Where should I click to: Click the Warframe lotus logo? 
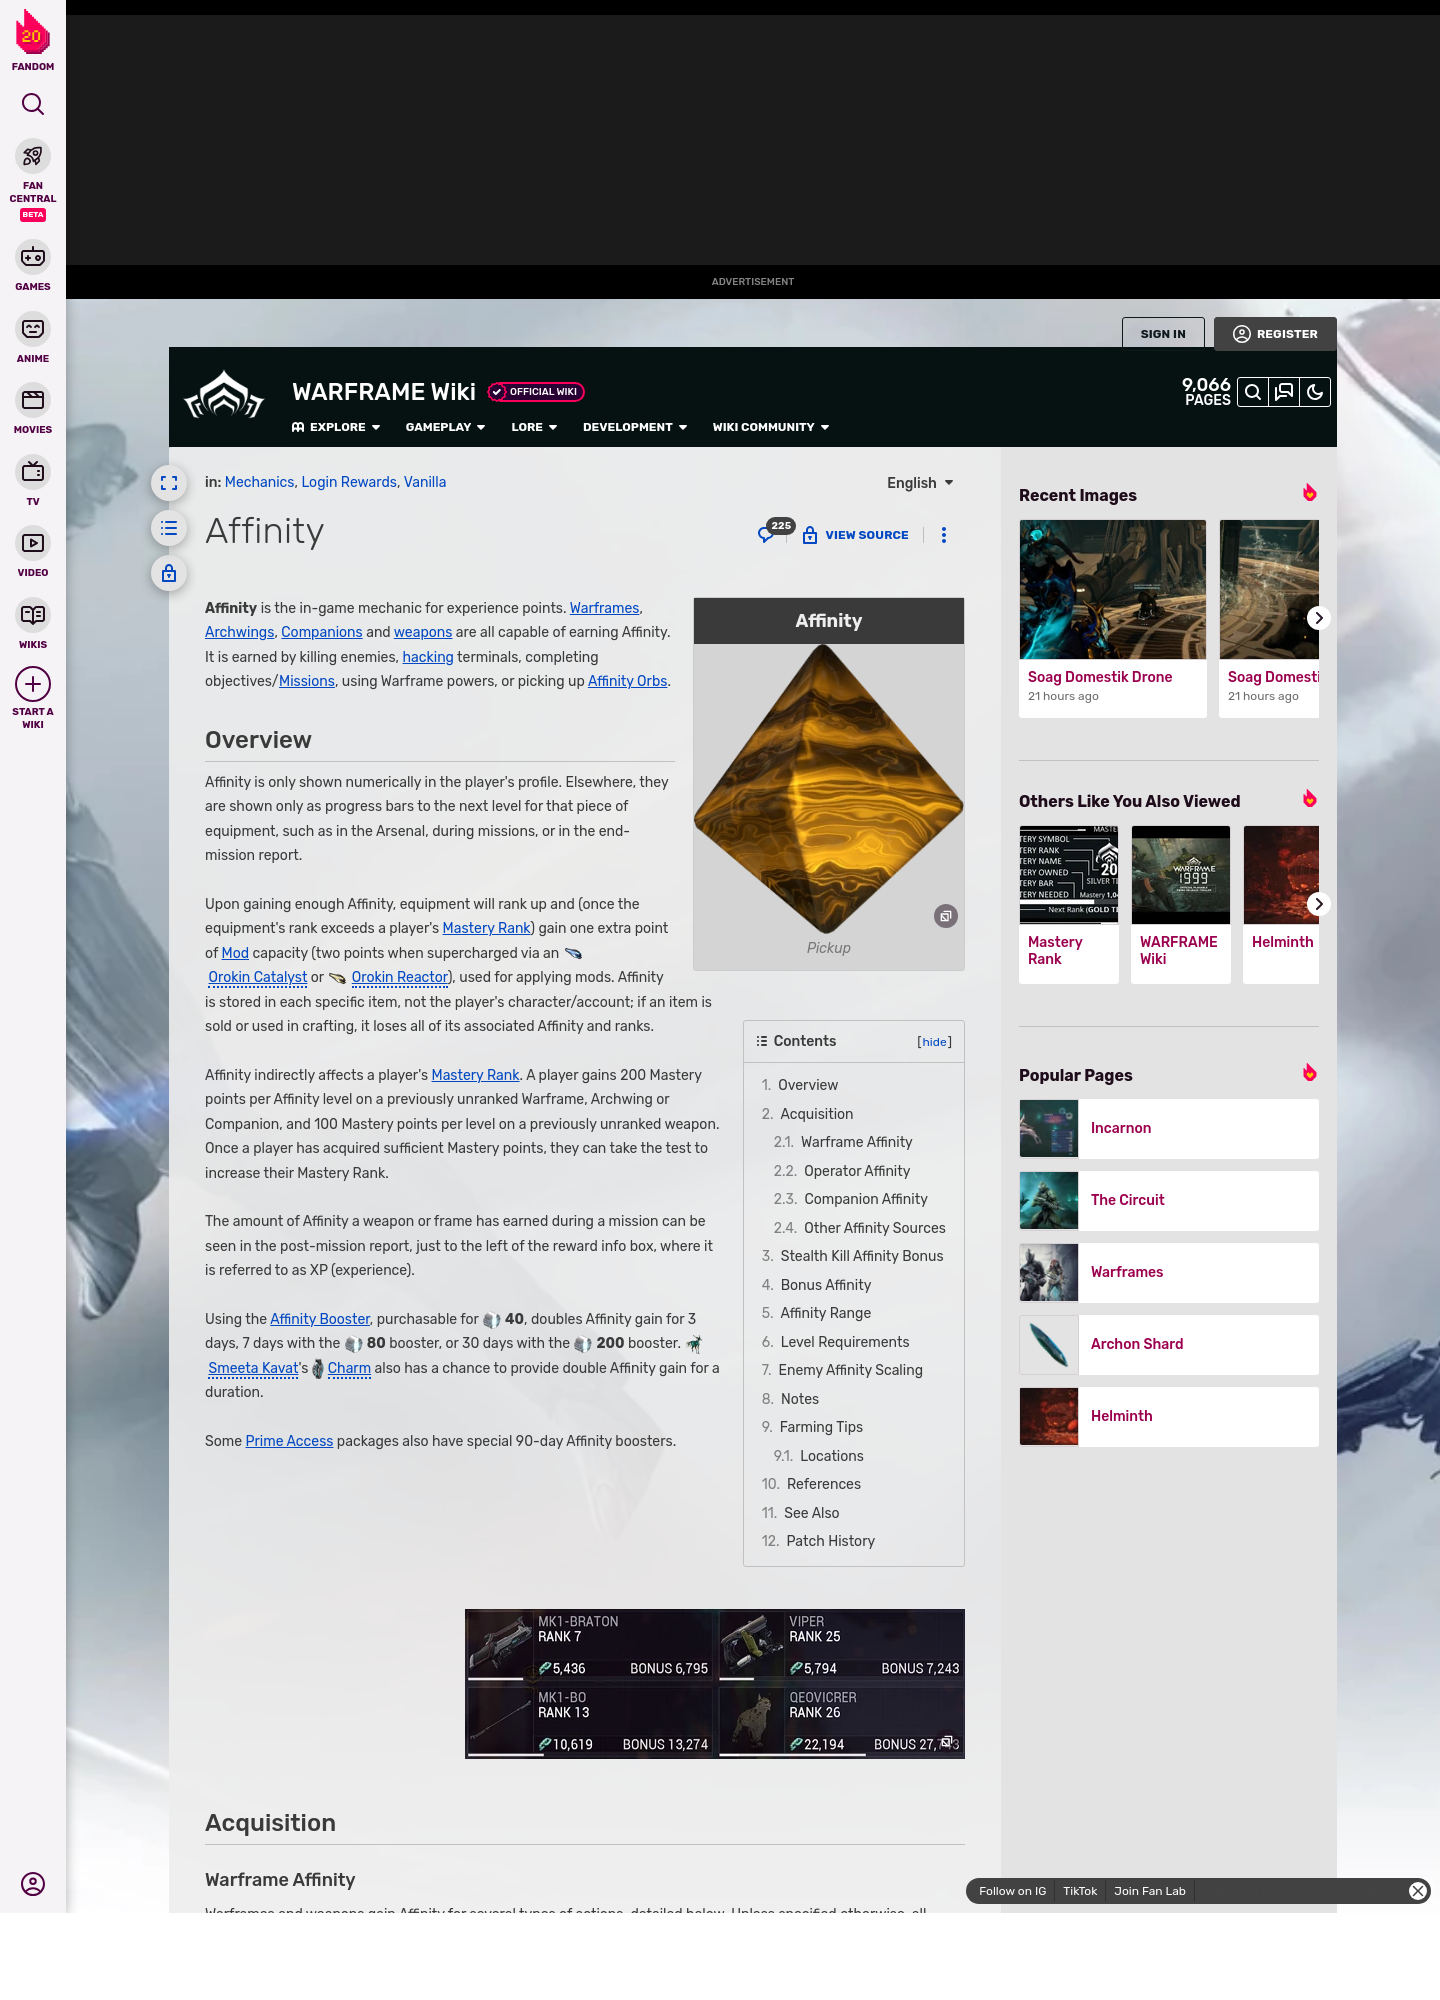point(224,395)
